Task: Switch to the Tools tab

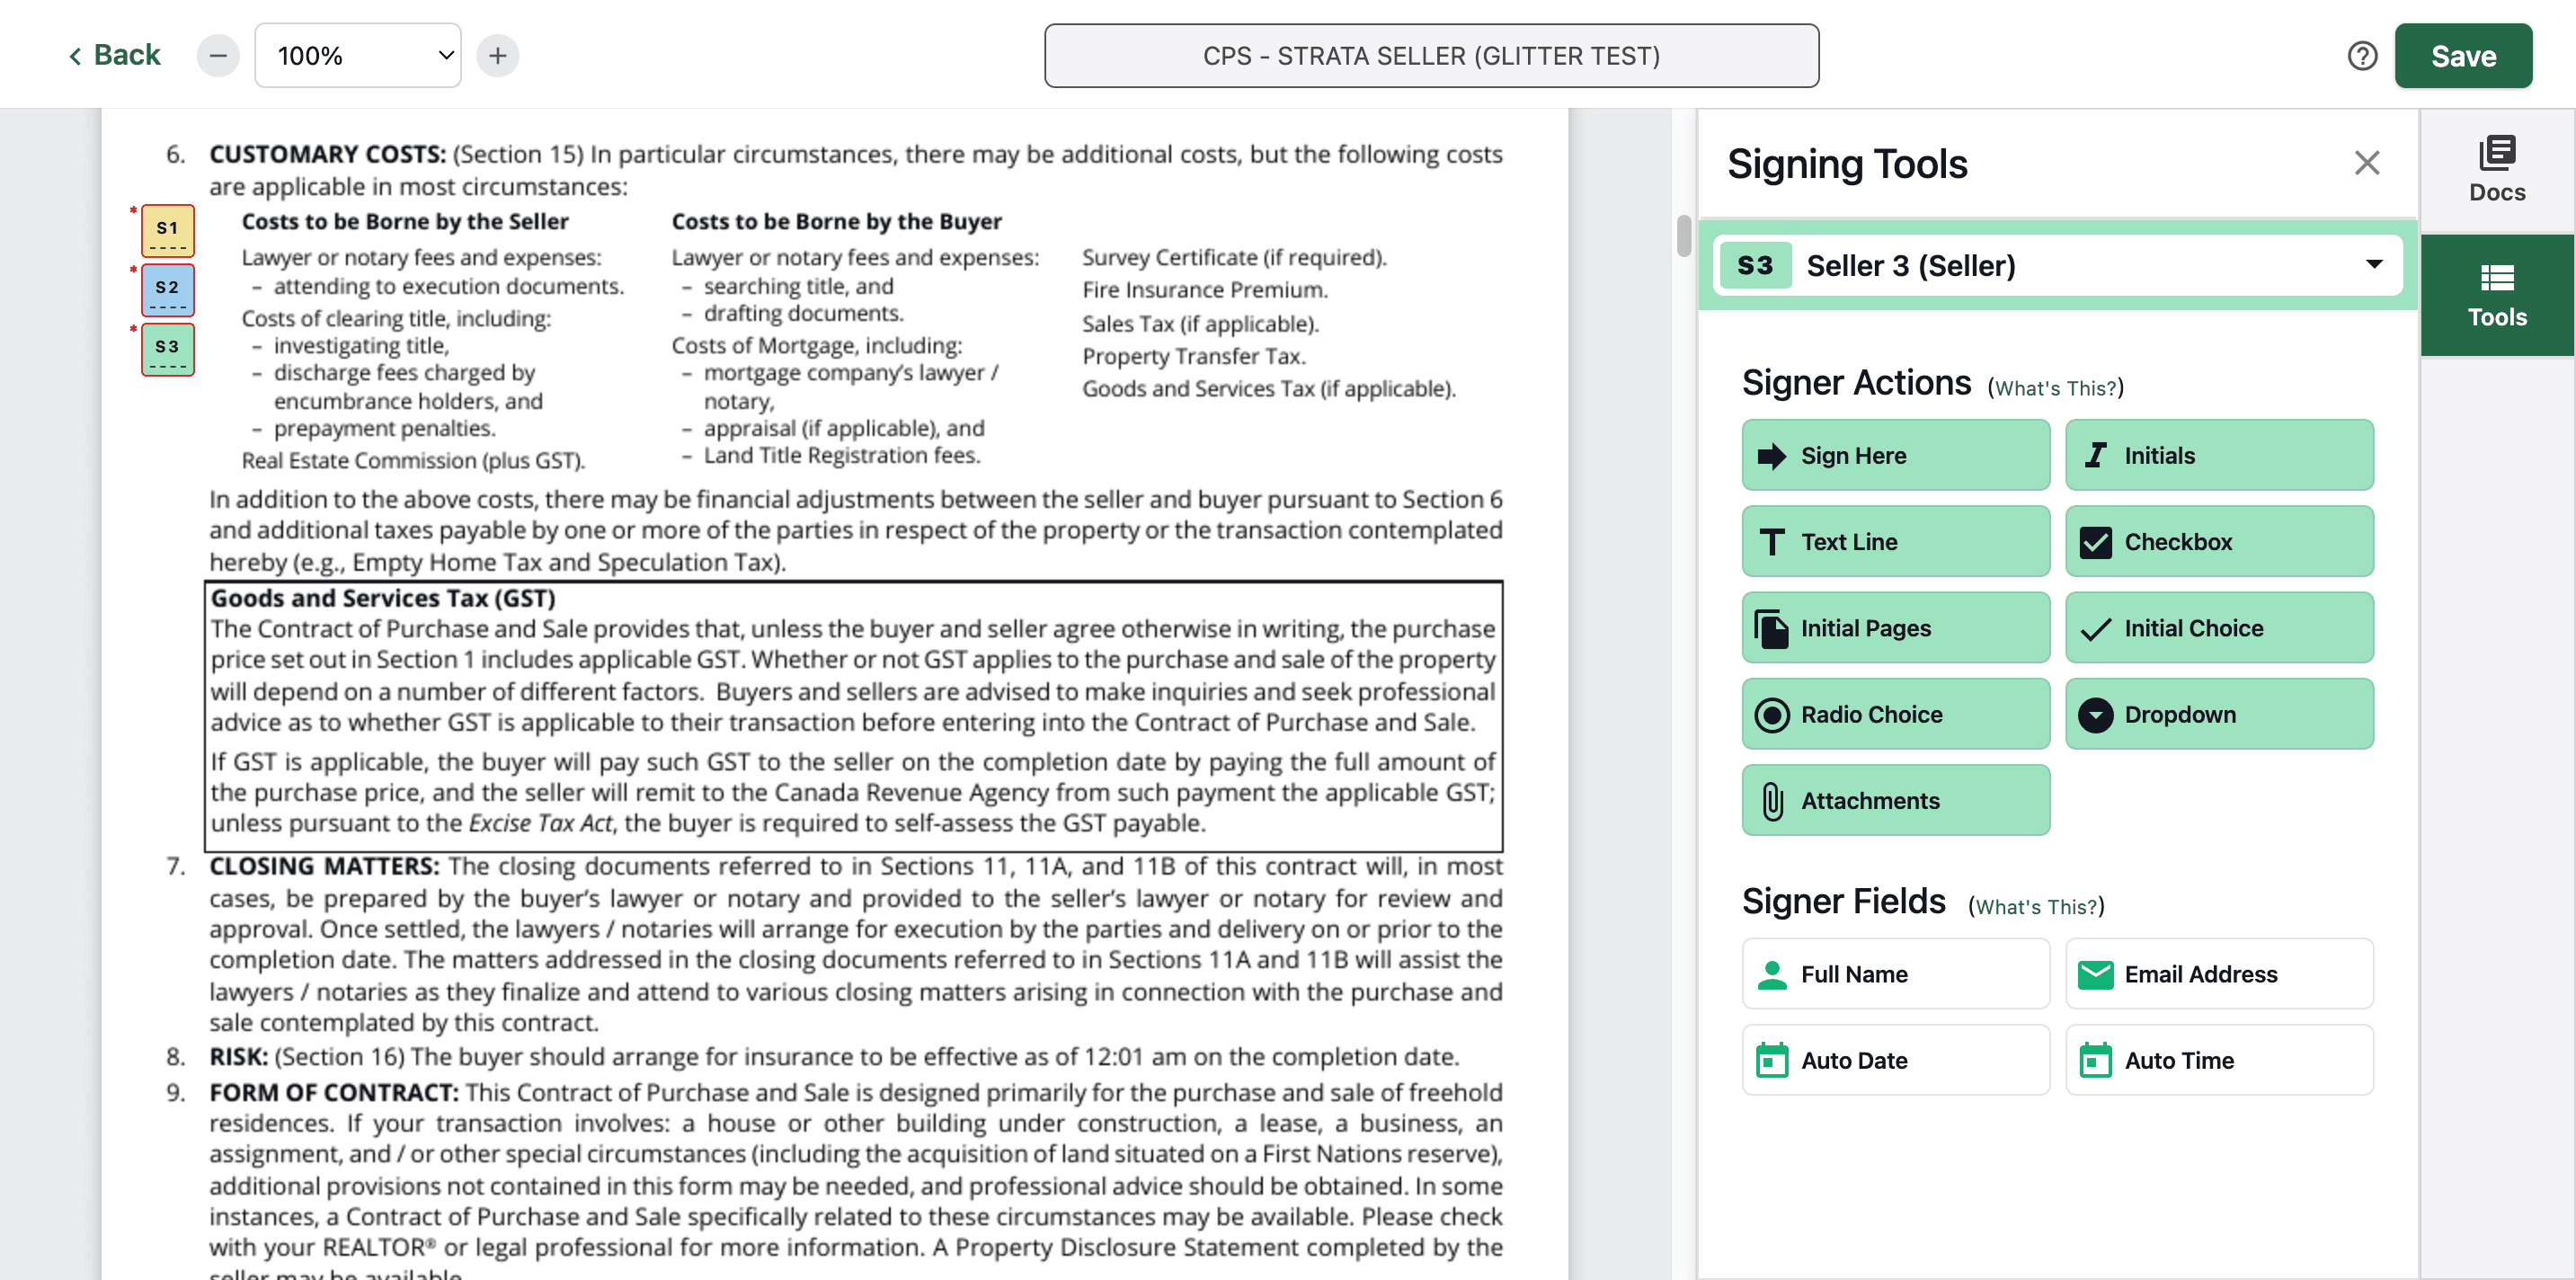Action: [2497, 295]
